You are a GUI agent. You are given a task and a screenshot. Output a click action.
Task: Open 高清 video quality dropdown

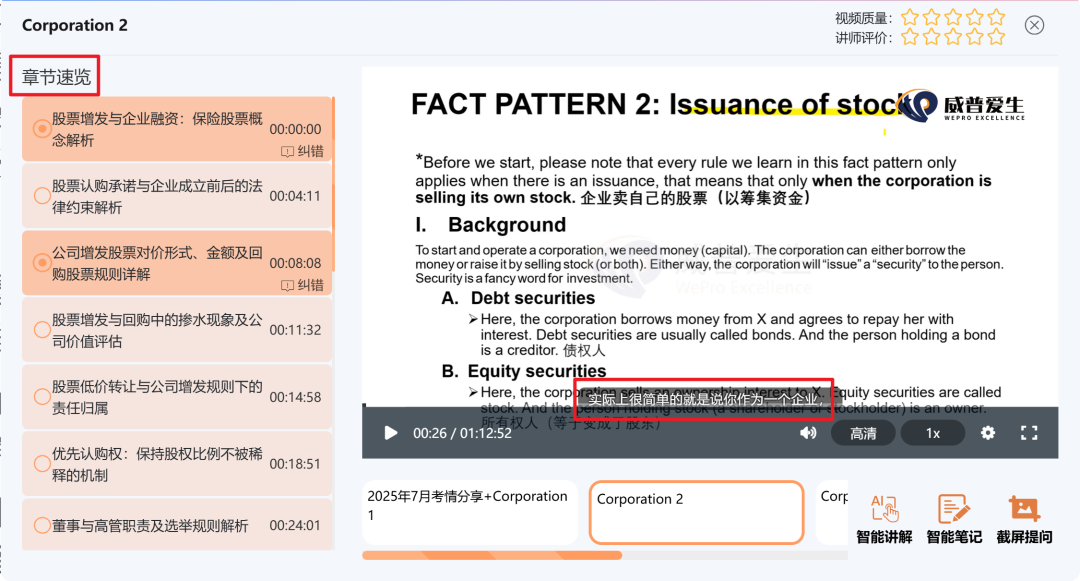point(863,433)
